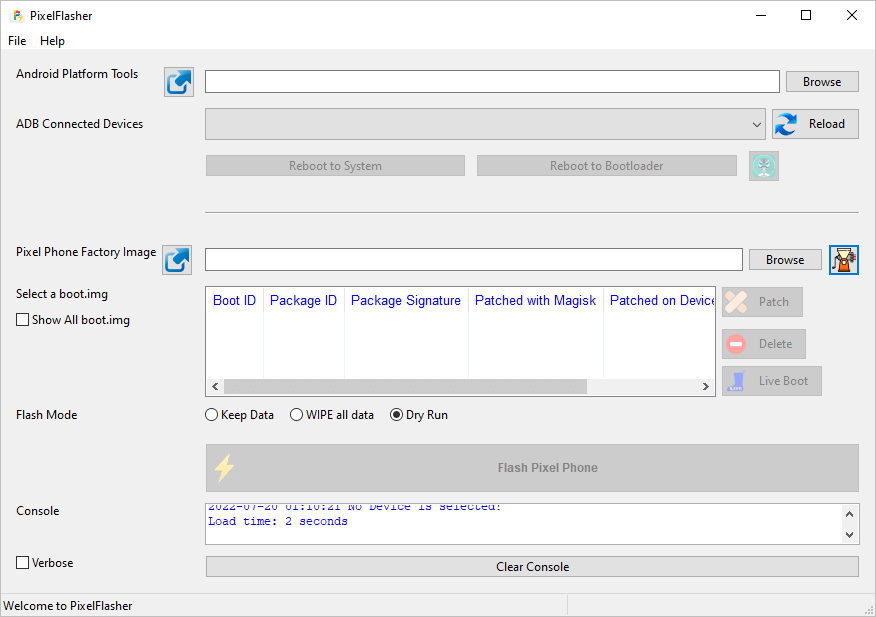Image resolution: width=876 pixels, height=617 pixels.
Task: Click the Patched on Device column header
Action: (x=659, y=301)
